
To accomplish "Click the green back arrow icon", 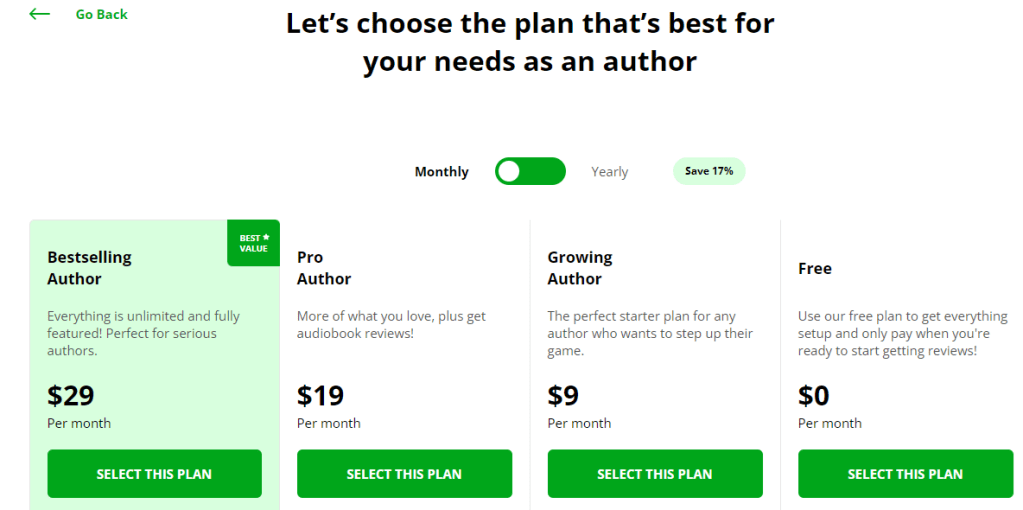I will click(39, 14).
